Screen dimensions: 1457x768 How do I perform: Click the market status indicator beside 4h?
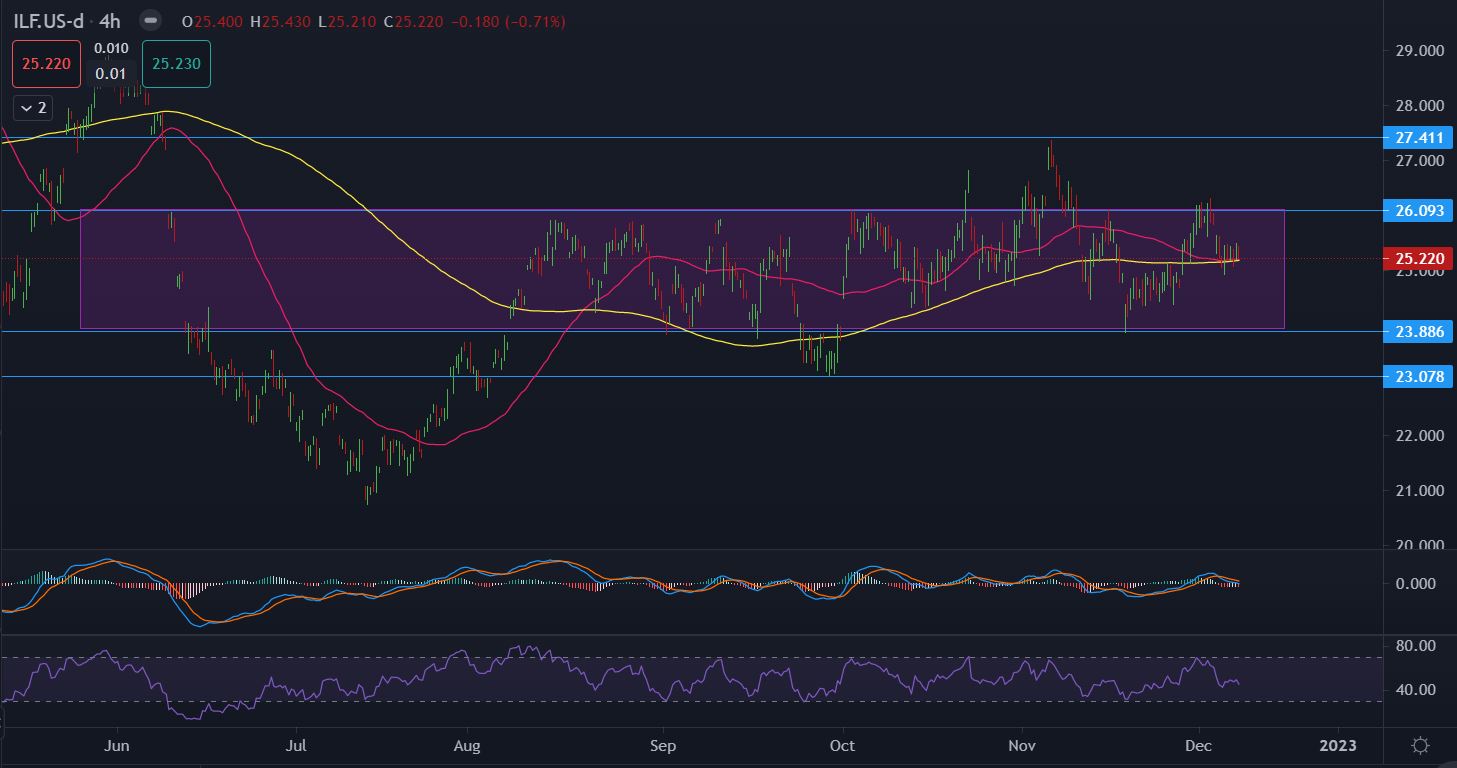(x=150, y=20)
